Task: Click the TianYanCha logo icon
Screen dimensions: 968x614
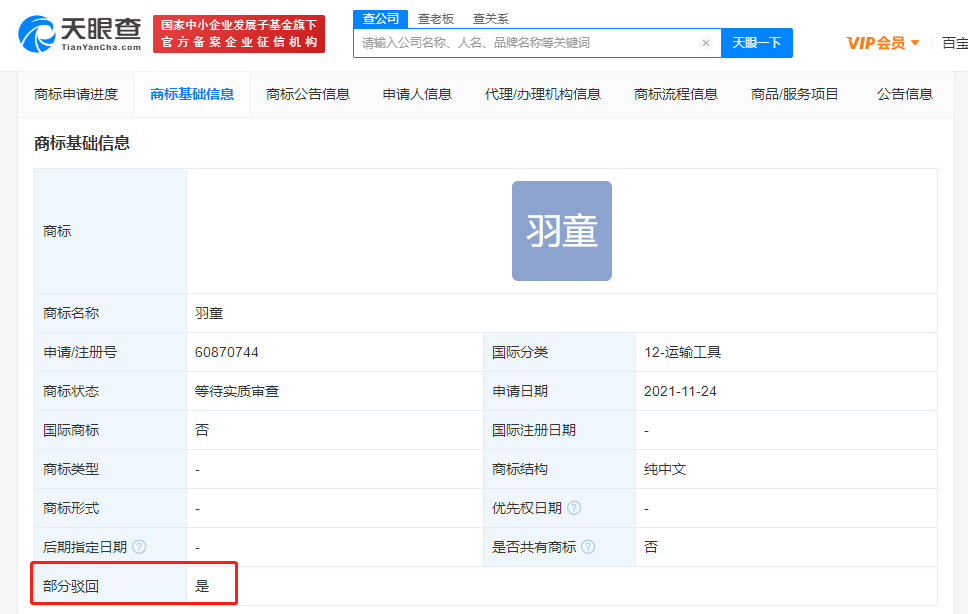Action: (38, 33)
